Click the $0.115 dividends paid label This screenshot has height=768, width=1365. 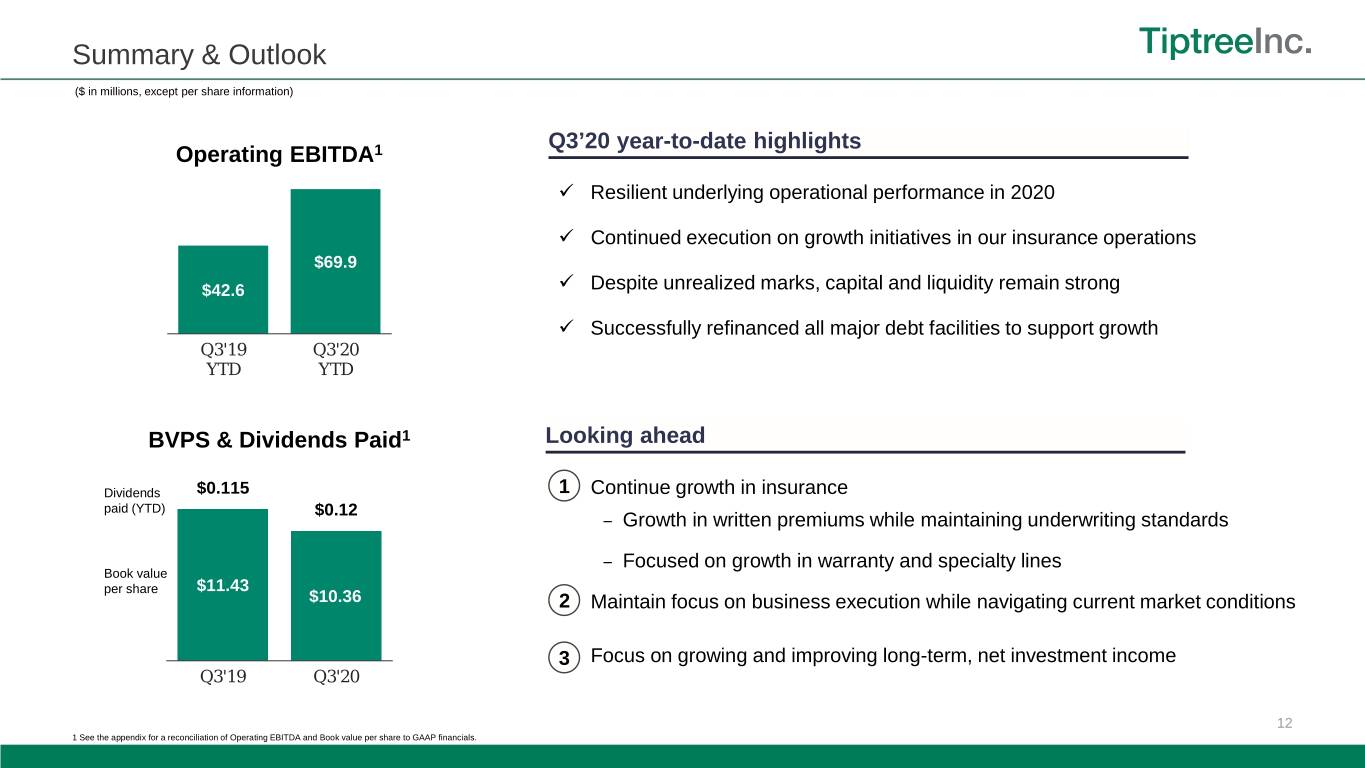click(x=223, y=488)
